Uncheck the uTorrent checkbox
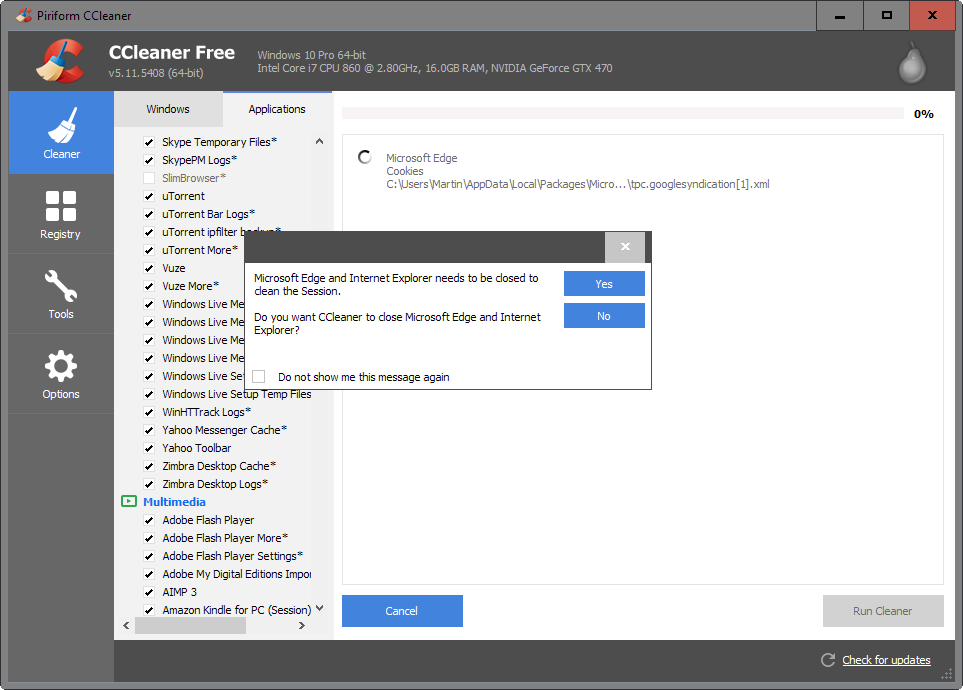This screenshot has width=963, height=690. [x=149, y=196]
